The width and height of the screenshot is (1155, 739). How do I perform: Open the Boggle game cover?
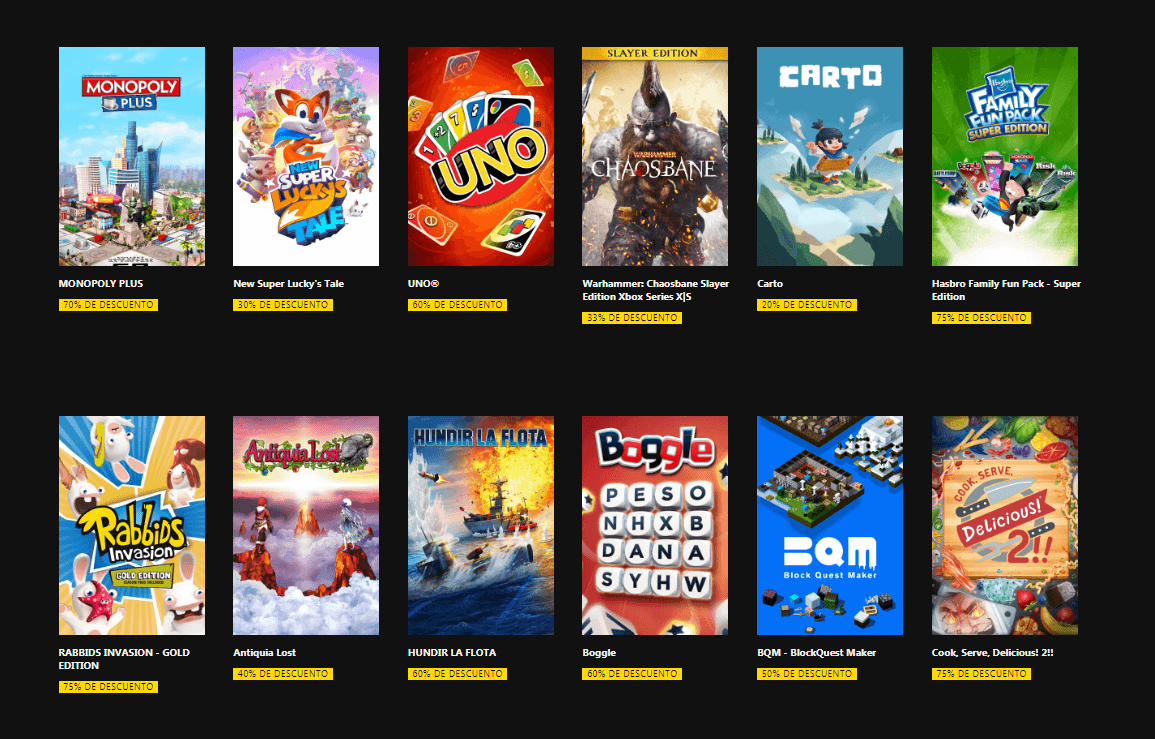click(x=655, y=525)
